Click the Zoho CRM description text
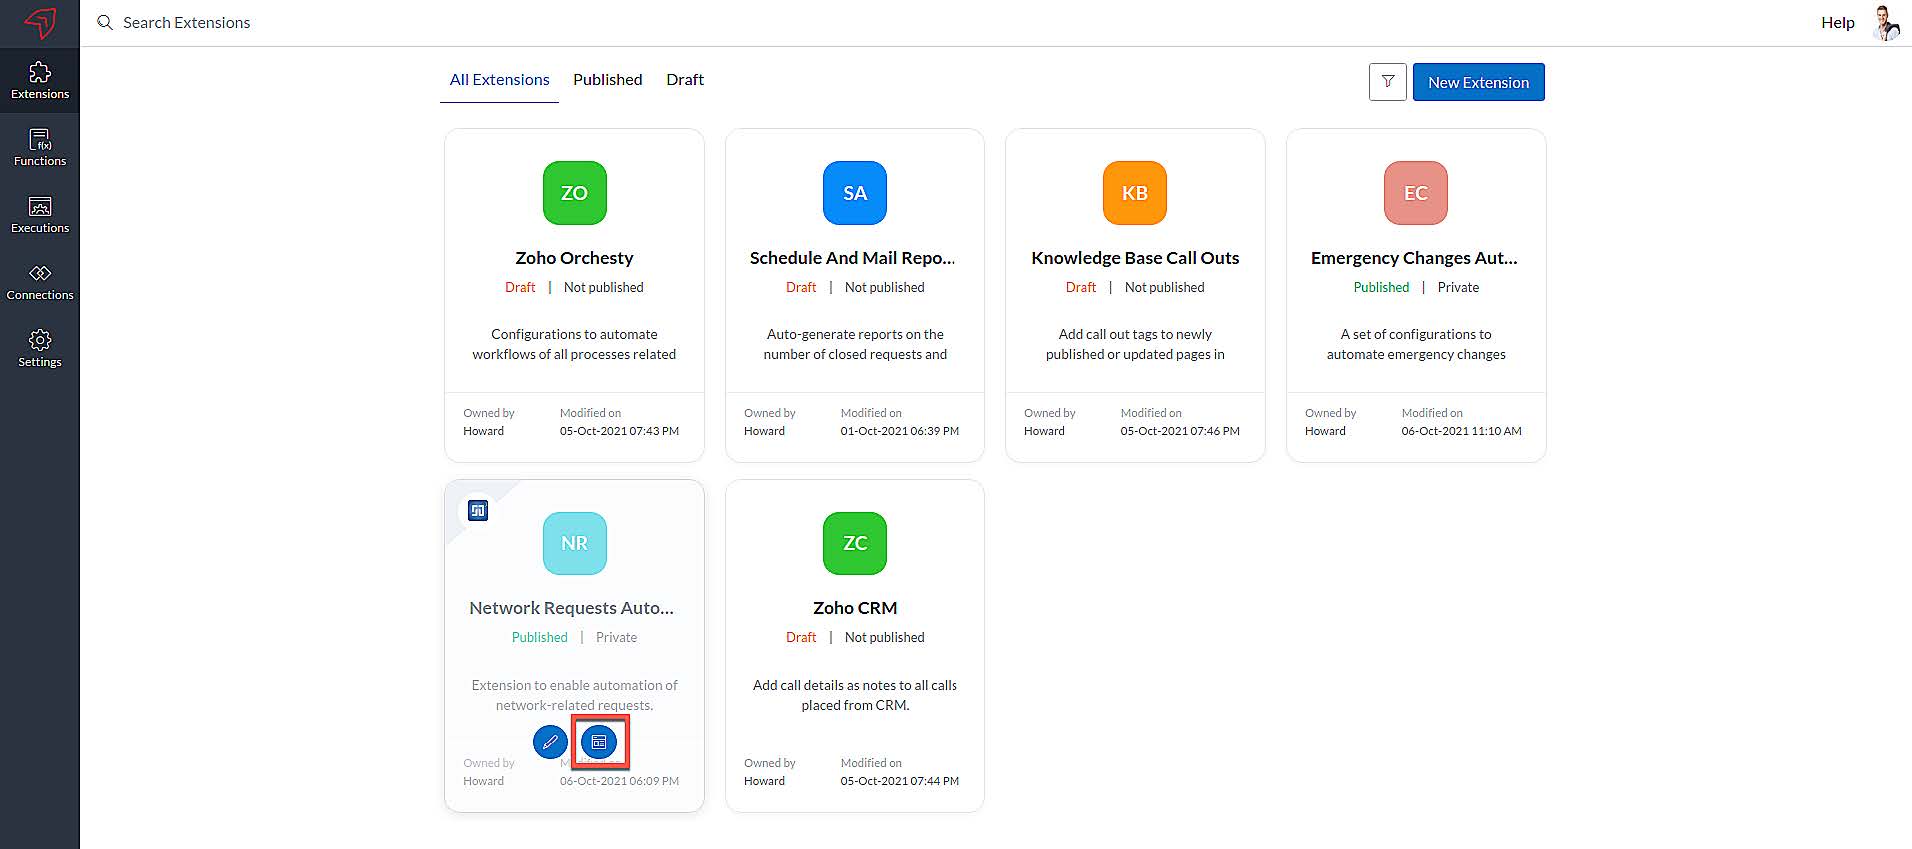Viewport: 1912px width, 849px height. 855,695
